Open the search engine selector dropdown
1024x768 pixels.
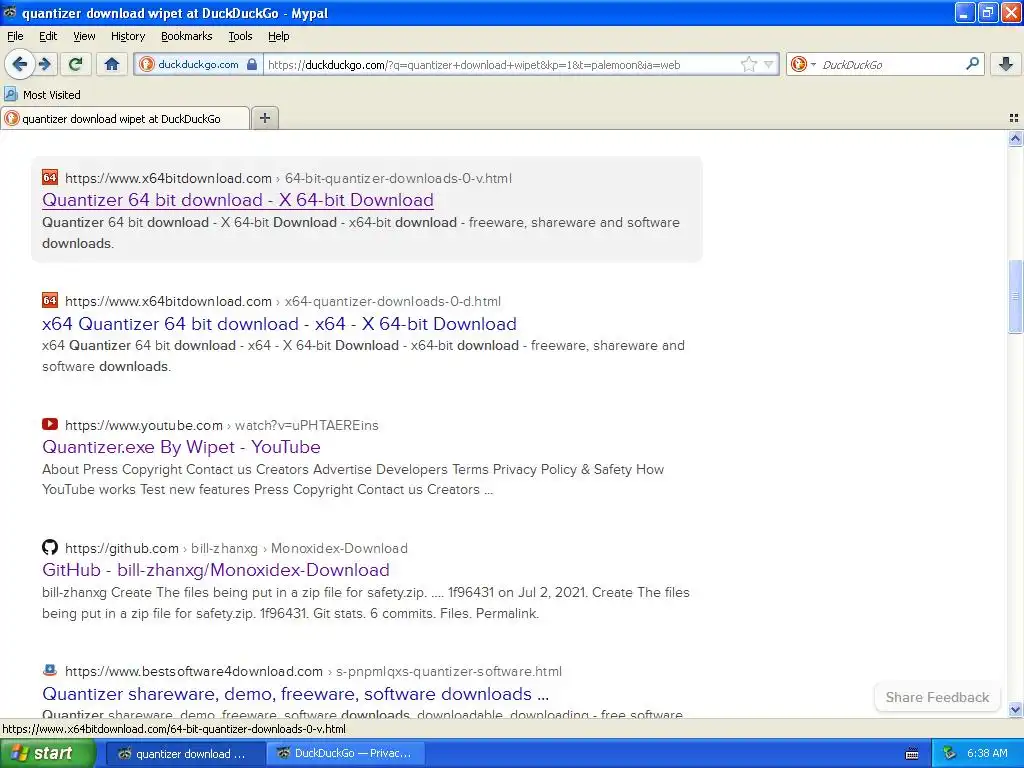803,64
